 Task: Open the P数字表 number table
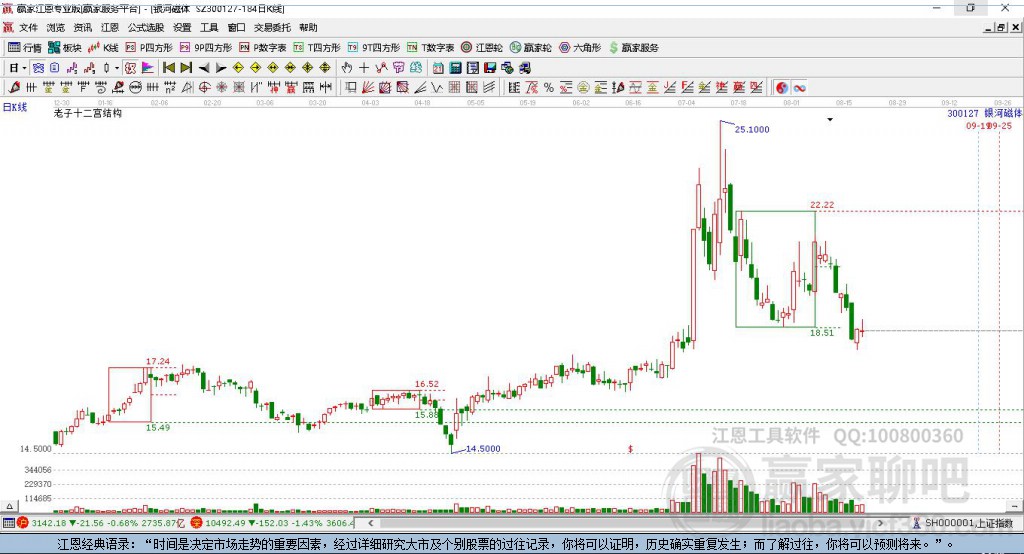(263, 48)
